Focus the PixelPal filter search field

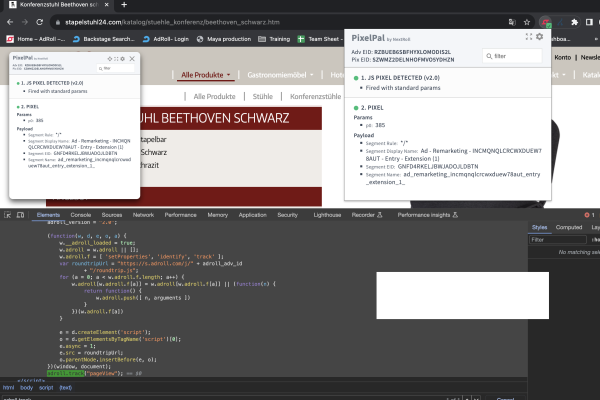pos(518,56)
